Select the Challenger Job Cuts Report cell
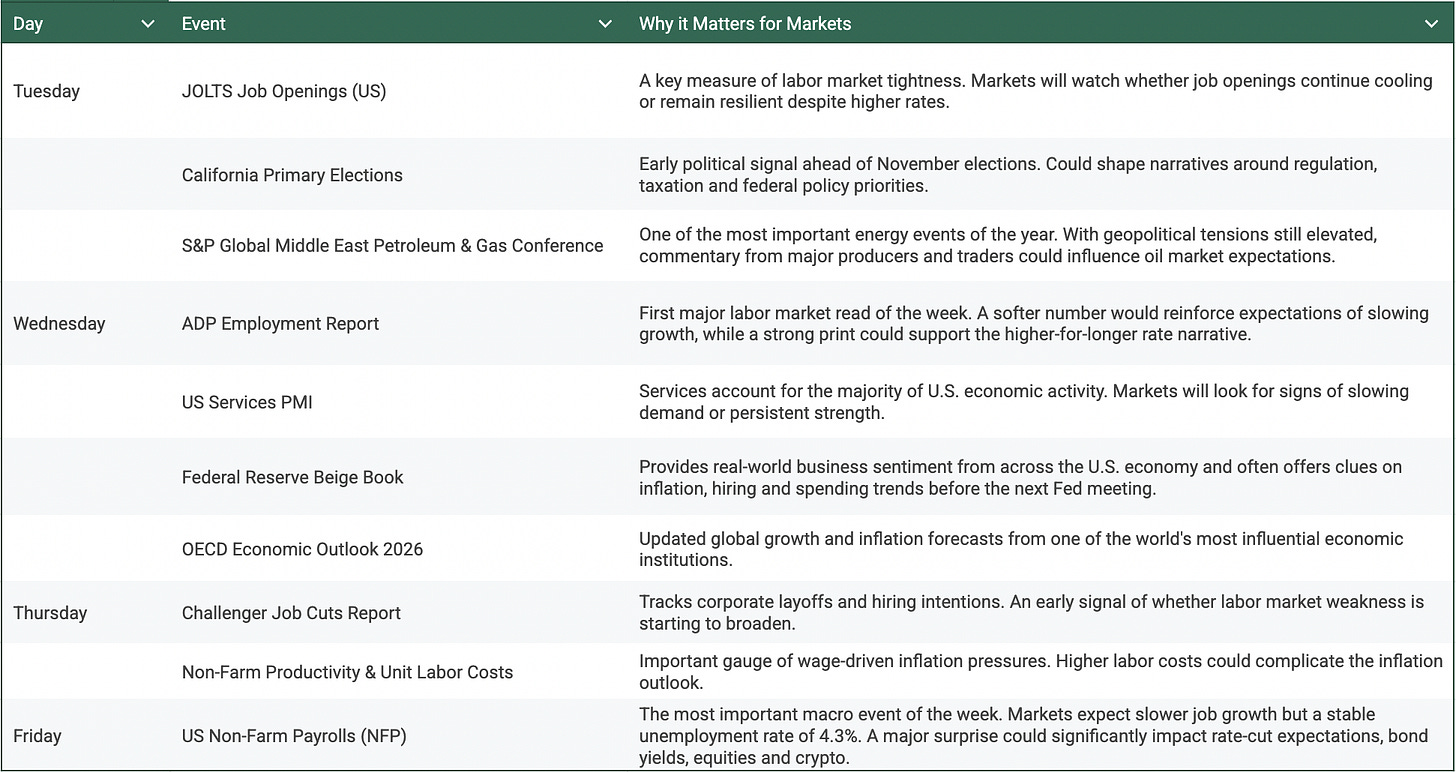Screen dimensions: 1456x772 (x=291, y=614)
